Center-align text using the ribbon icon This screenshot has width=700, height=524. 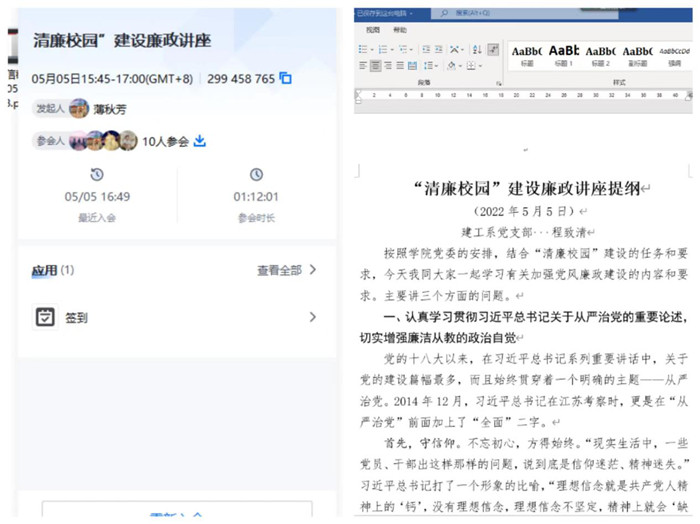click(x=375, y=66)
